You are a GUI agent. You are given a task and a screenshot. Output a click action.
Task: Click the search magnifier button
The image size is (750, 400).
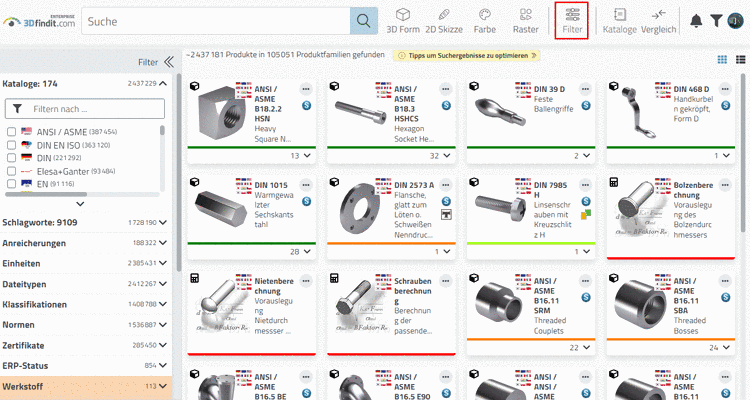[x=364, y=21]
